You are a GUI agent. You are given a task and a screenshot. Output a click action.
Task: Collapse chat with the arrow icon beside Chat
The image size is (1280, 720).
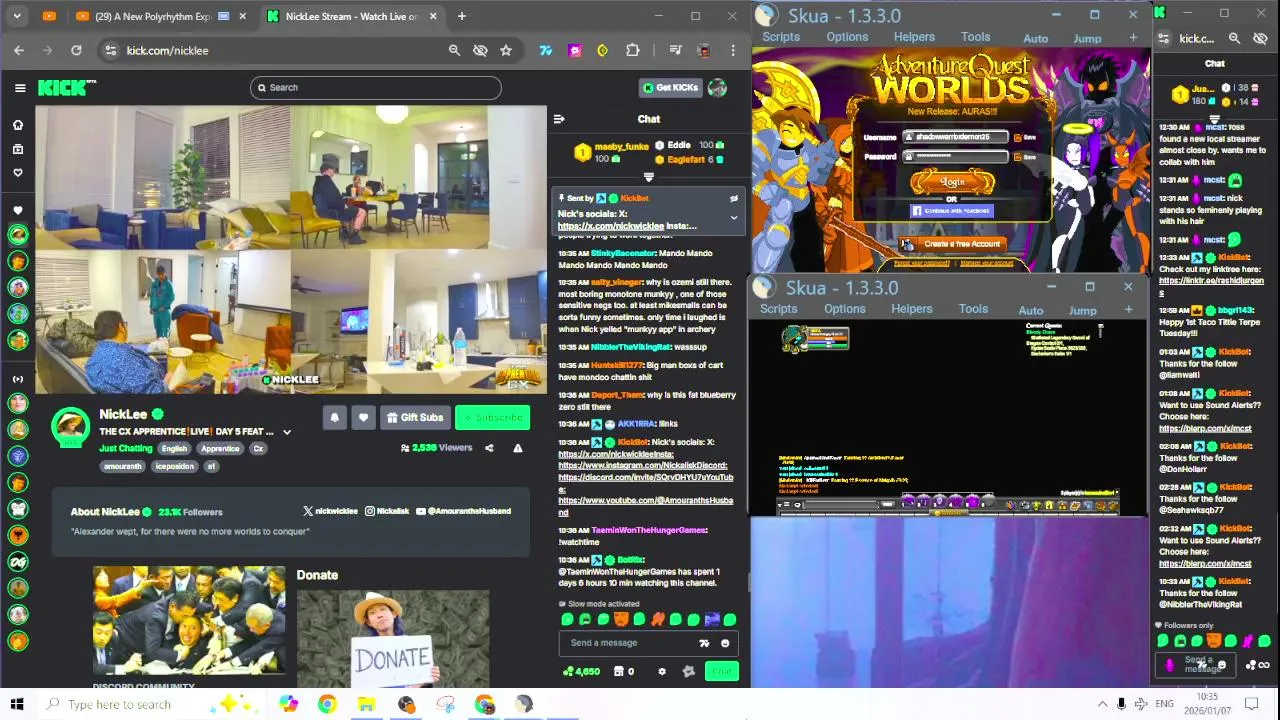pyautogui.click(x=559, y=119)
